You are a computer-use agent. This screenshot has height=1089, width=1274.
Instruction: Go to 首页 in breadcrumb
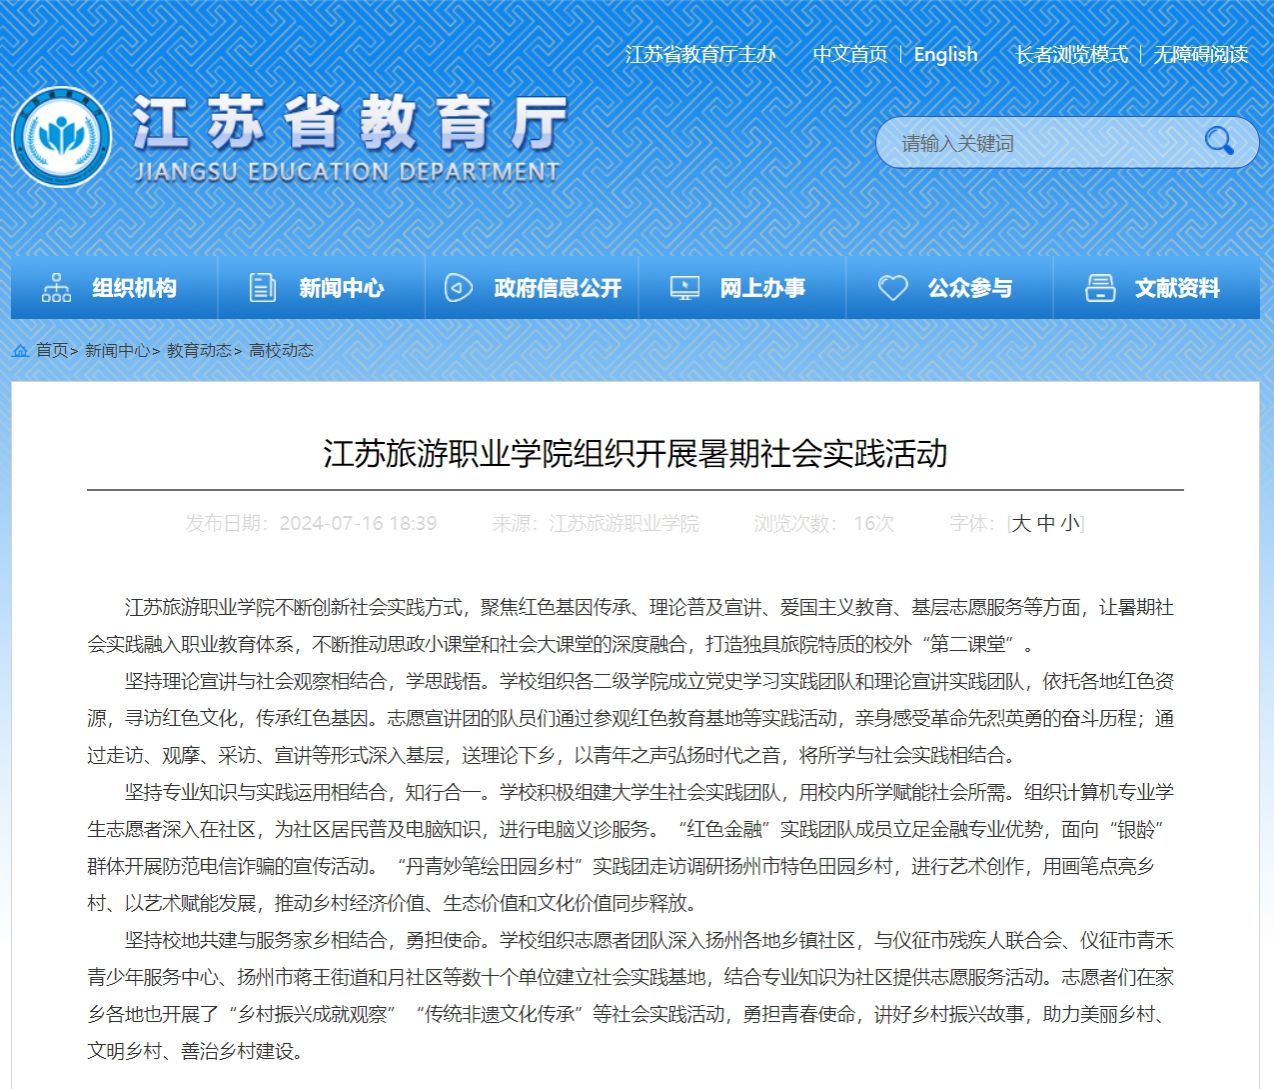tap(52, 351)
